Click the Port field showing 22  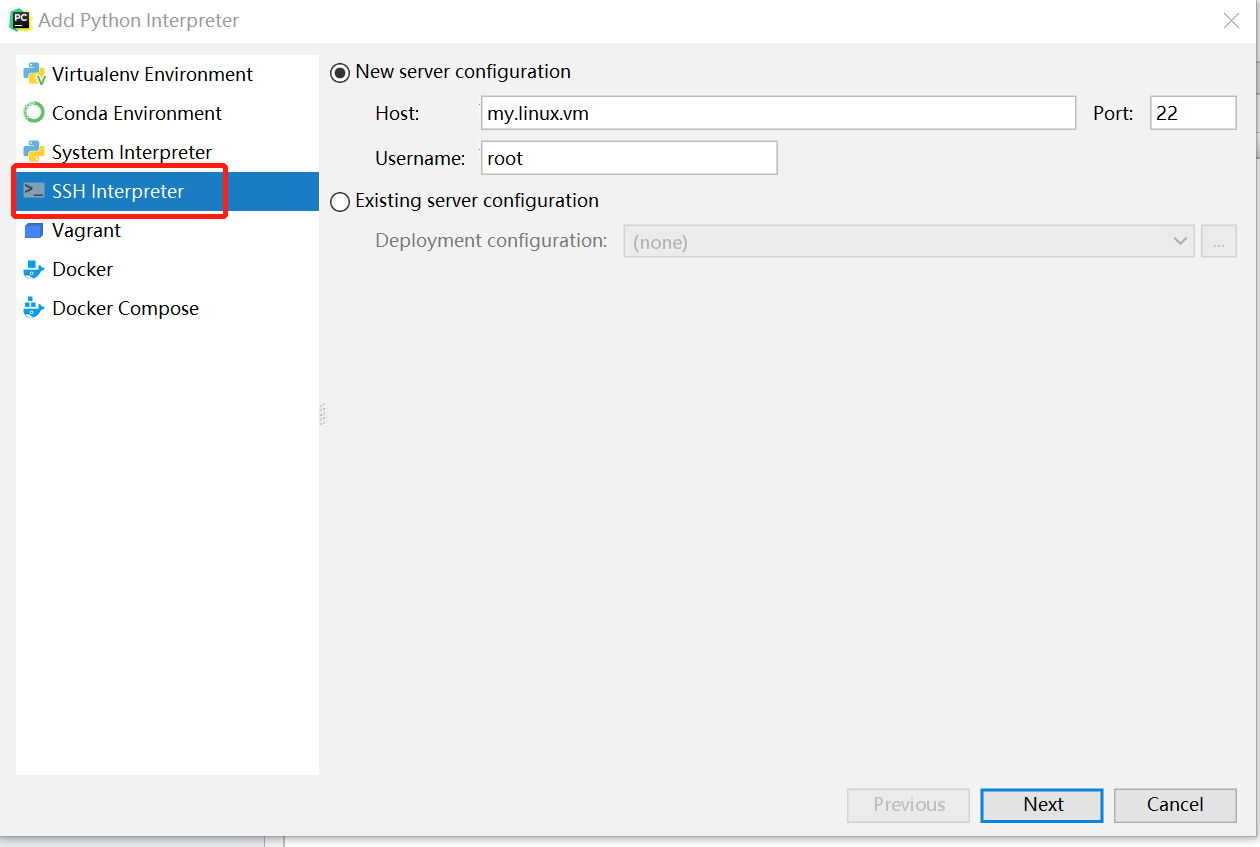[1193, 113]
